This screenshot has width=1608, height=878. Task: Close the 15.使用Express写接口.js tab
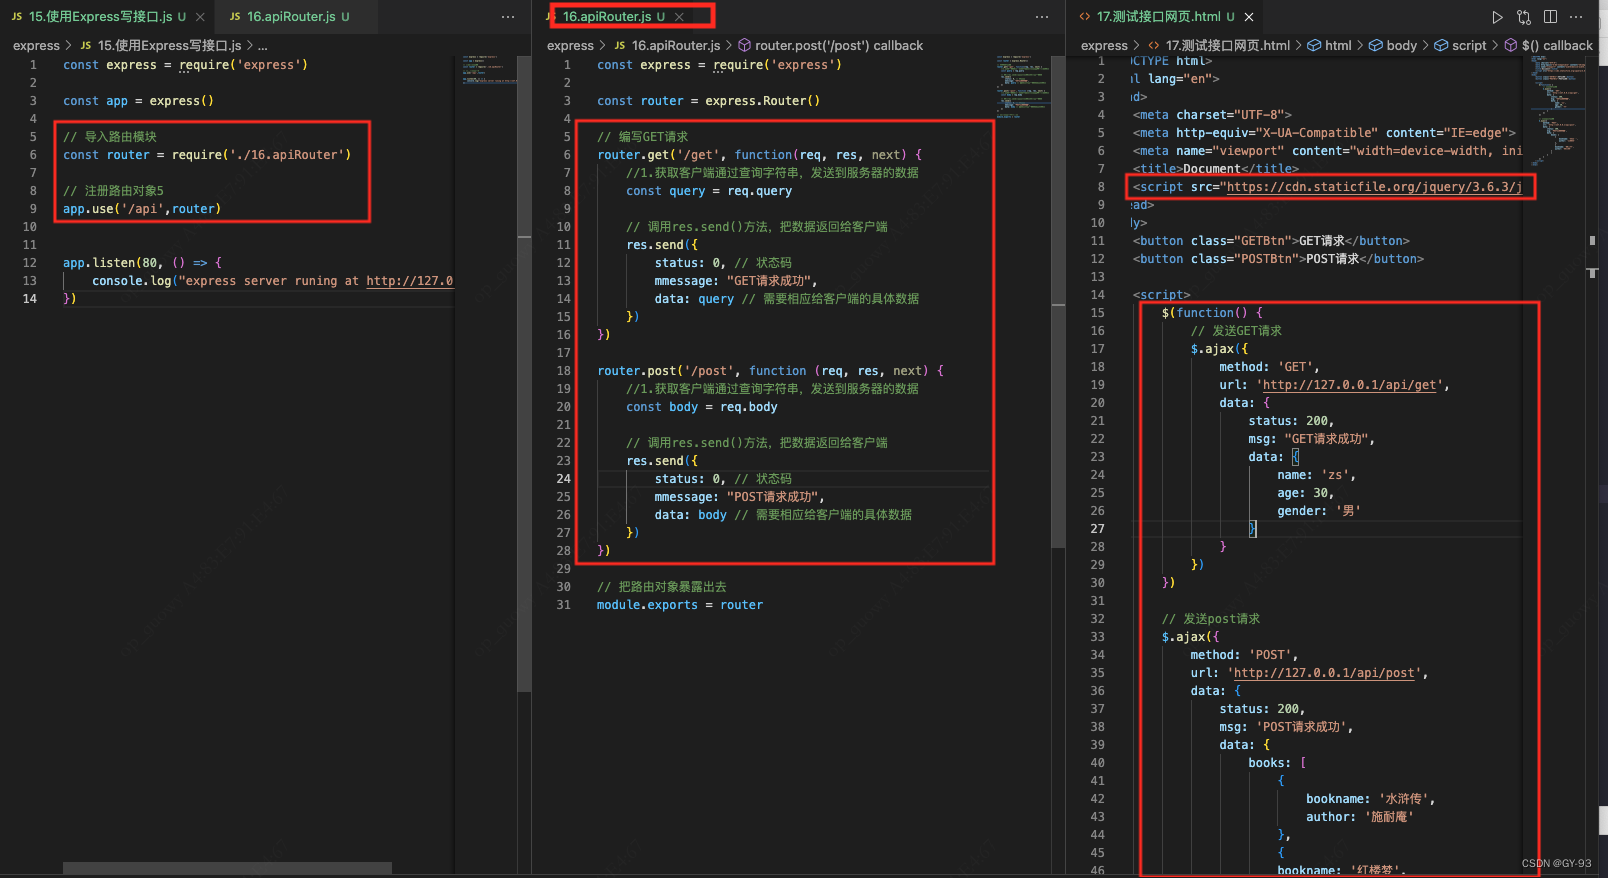pyautogui.click(x=200, y=17)
